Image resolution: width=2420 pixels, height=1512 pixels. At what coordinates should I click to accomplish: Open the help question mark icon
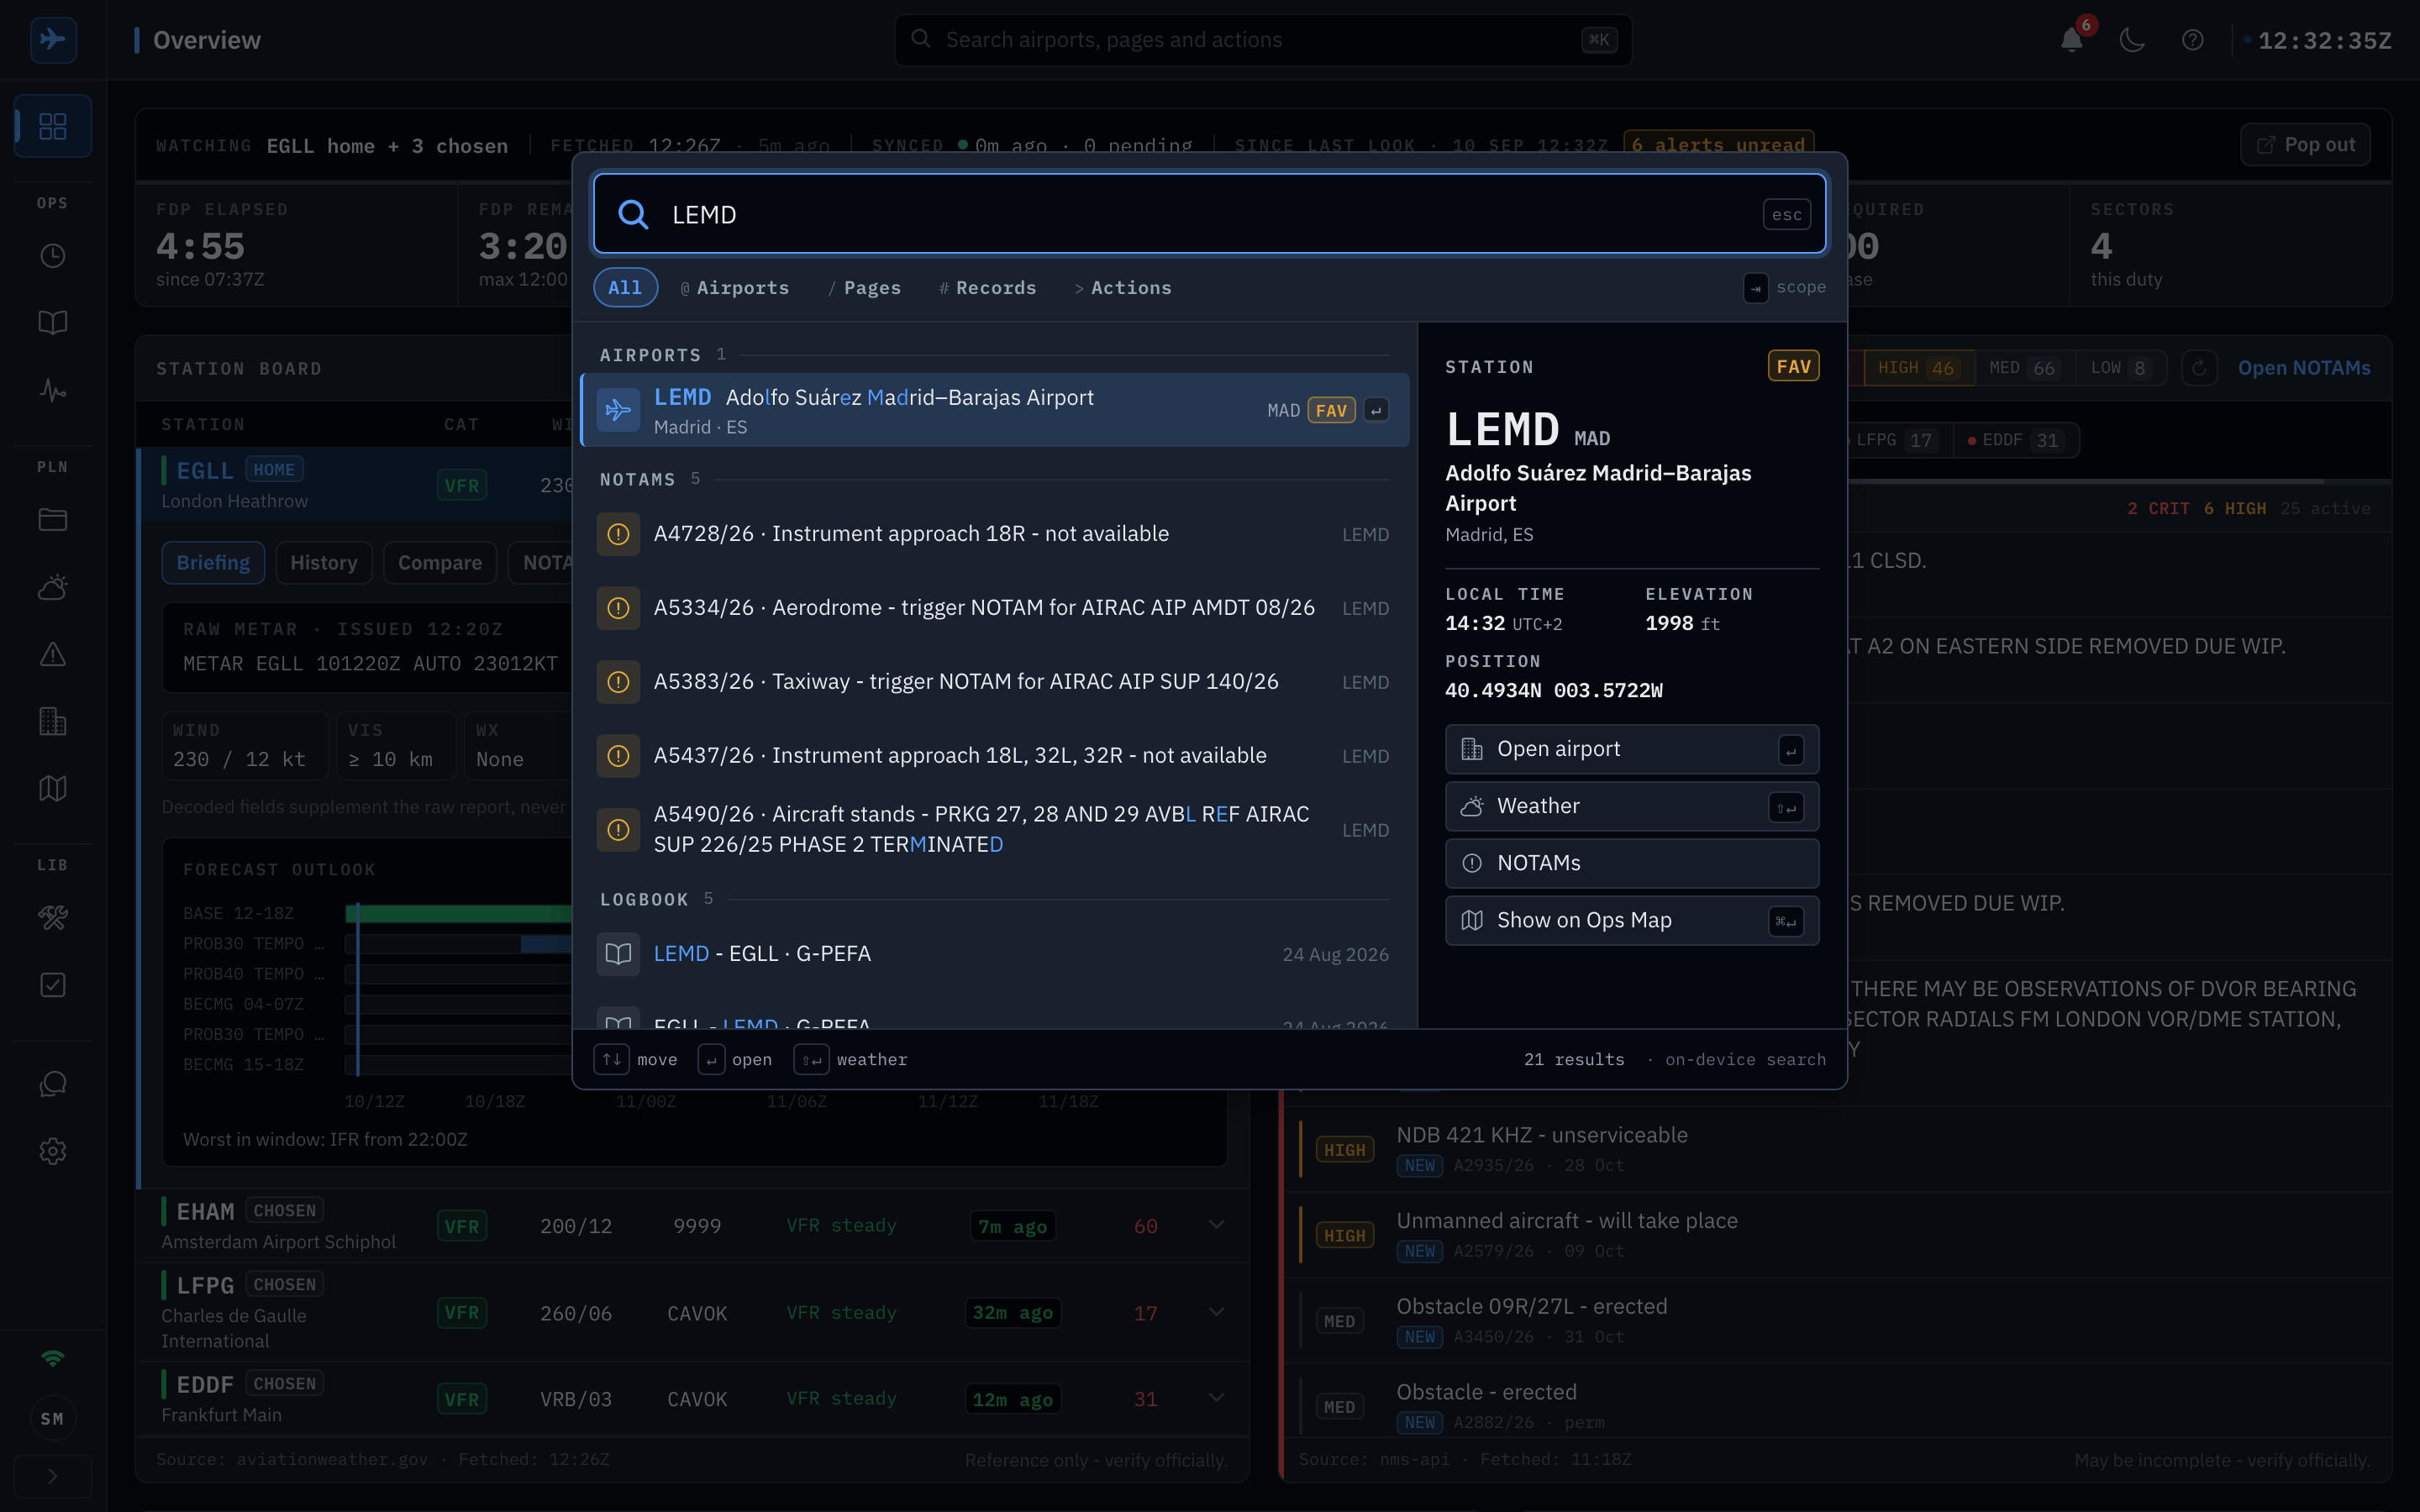point(2192,40)
